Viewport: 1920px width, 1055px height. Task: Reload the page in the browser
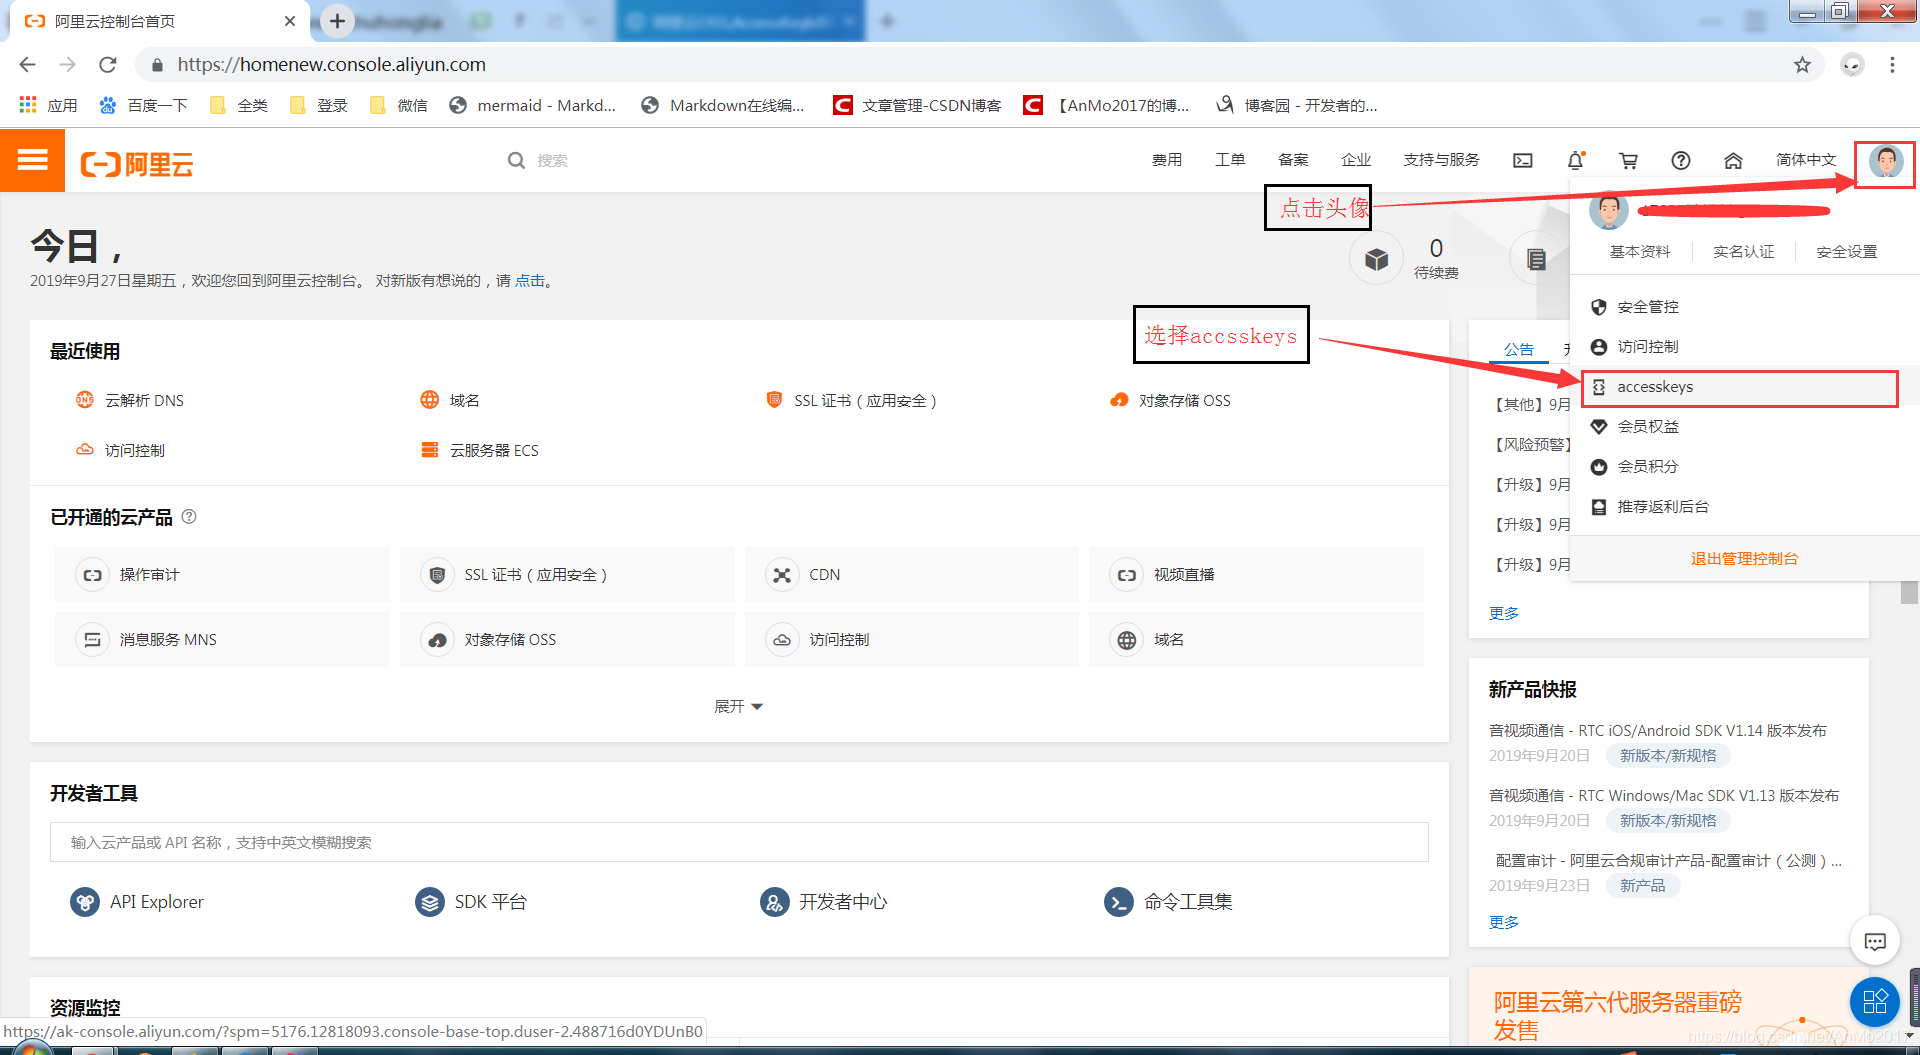pyautogui.click(x=108, y=65)
